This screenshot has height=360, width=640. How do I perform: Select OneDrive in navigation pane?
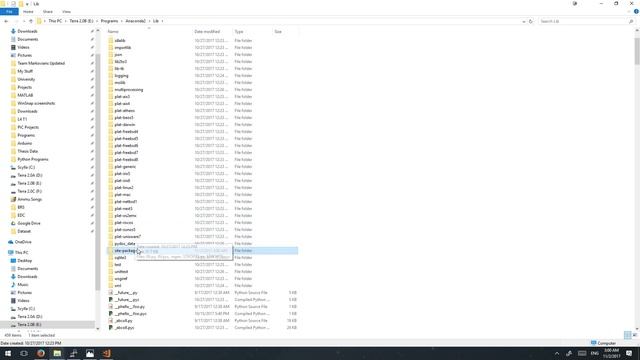coord(23,242)
